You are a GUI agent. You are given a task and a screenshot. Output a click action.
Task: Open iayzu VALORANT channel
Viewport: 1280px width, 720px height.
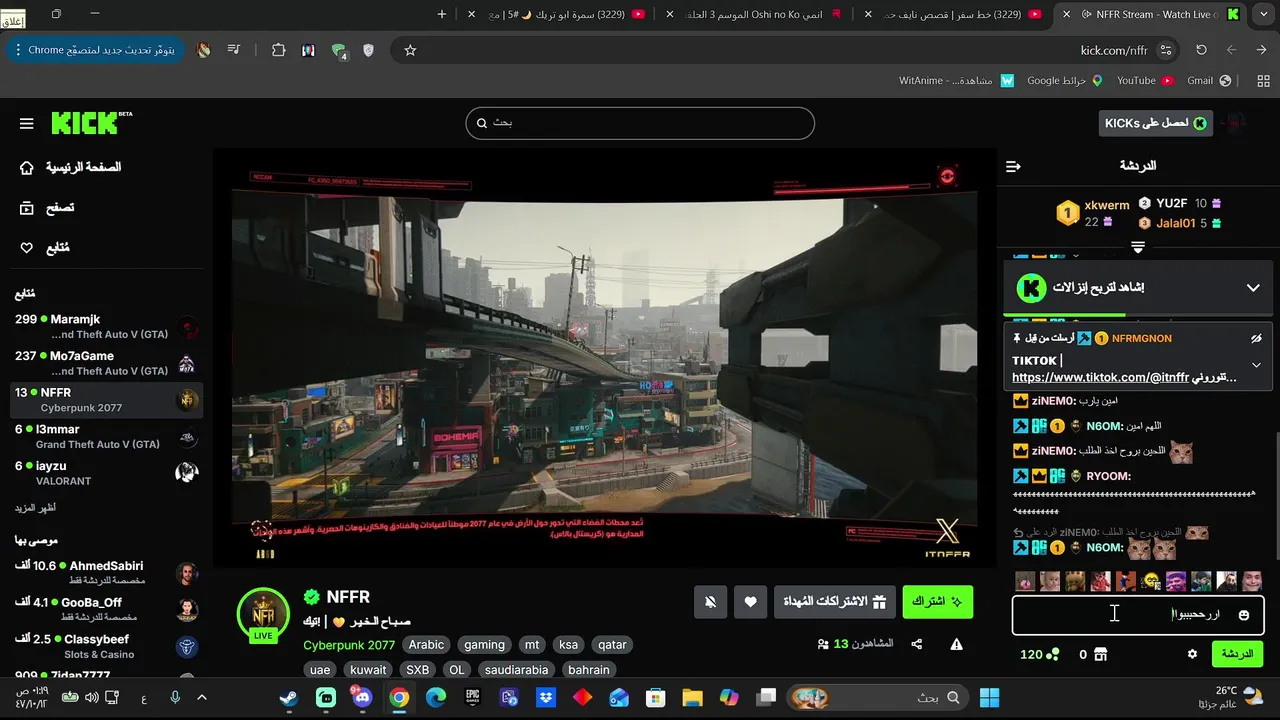click(106, 473)
